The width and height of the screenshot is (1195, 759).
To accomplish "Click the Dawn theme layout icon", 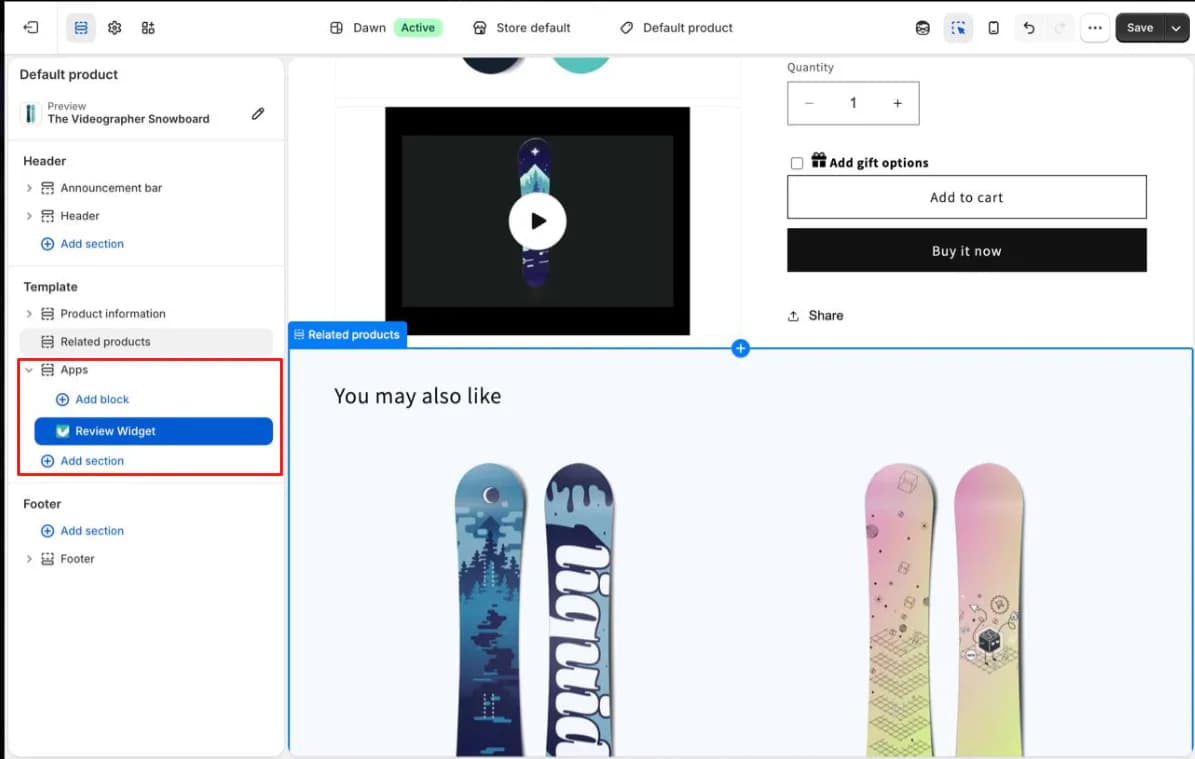I will (x=336, y=27).
